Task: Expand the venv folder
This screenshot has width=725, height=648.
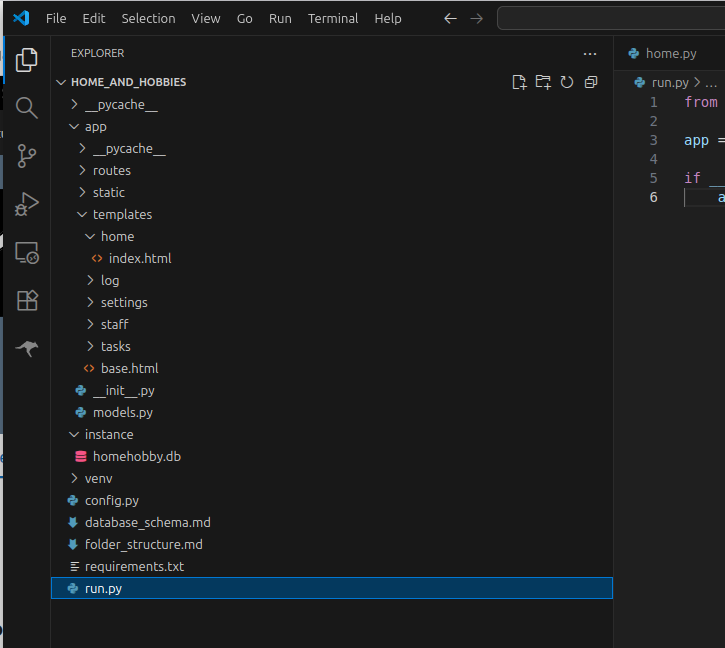Action: pos(98,478)
